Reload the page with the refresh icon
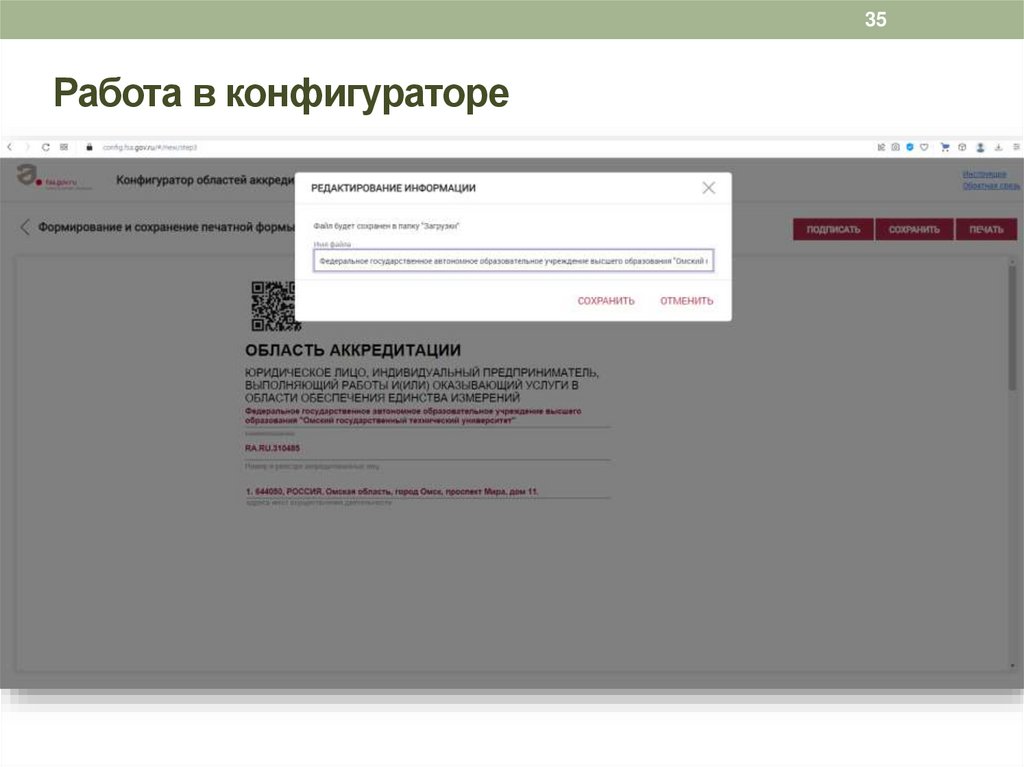The image size is (1024, 767). click(45, 146)
